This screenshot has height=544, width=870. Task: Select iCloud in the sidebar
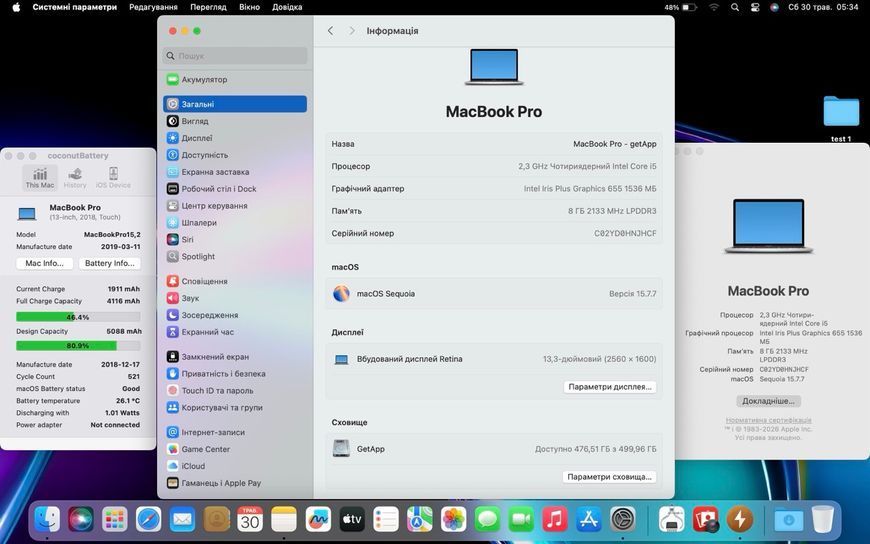click(235, 466)
